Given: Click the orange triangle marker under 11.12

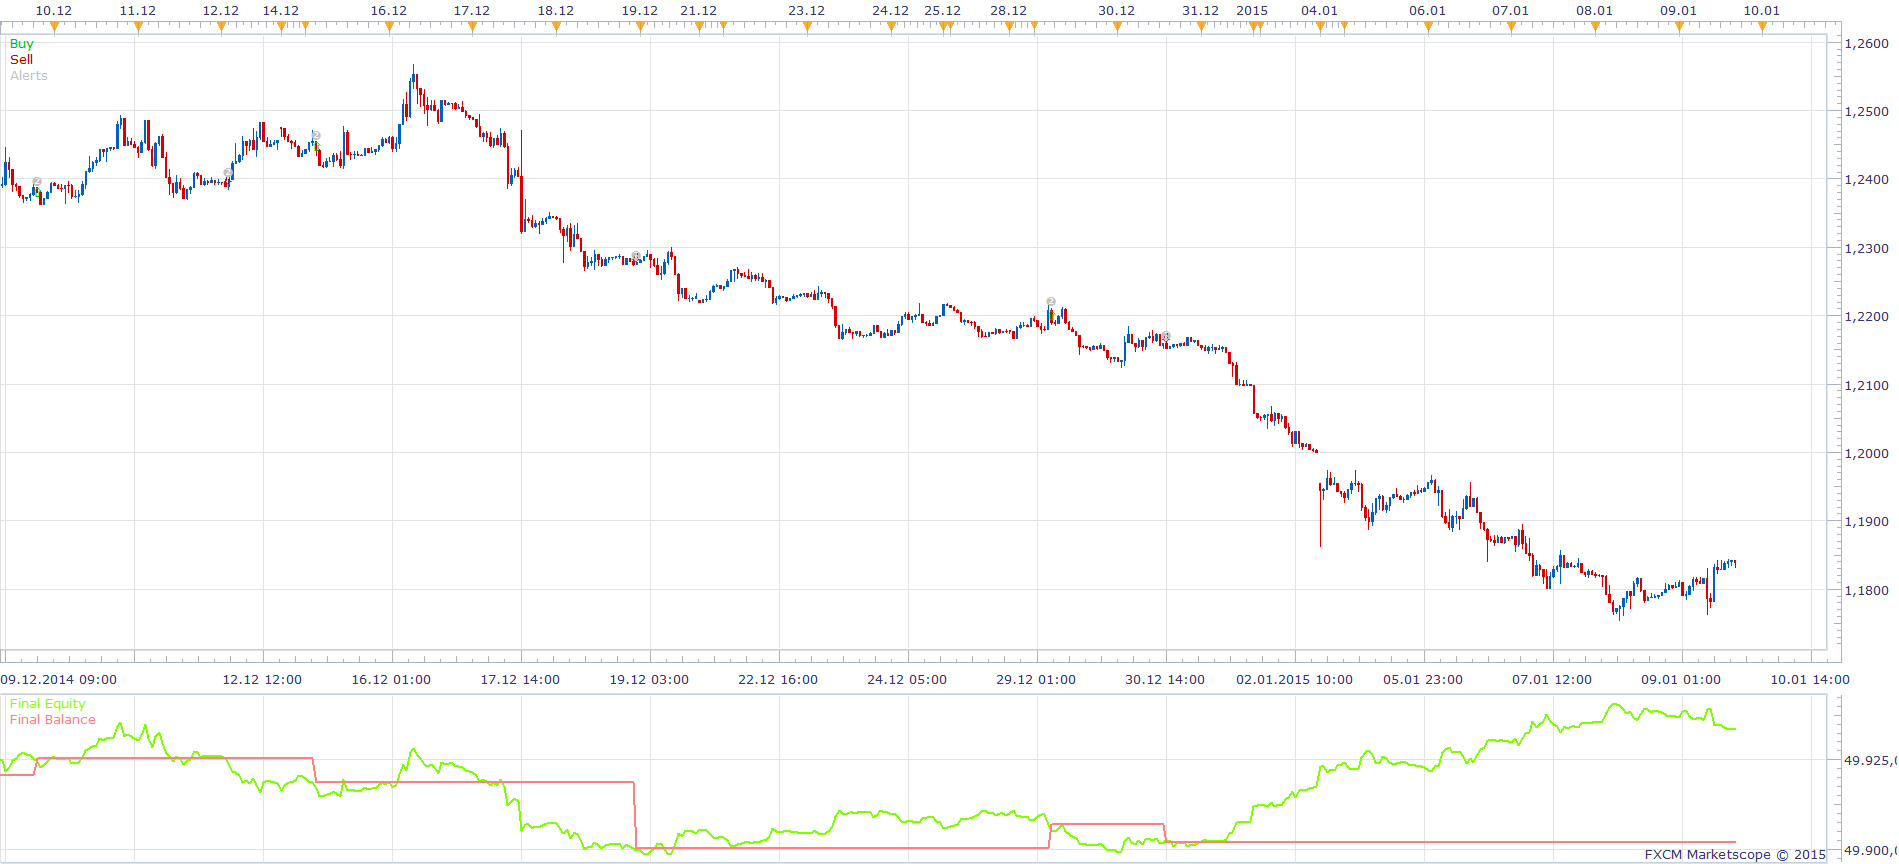Looking at the screenshot, I should click(x=138, y=27).
